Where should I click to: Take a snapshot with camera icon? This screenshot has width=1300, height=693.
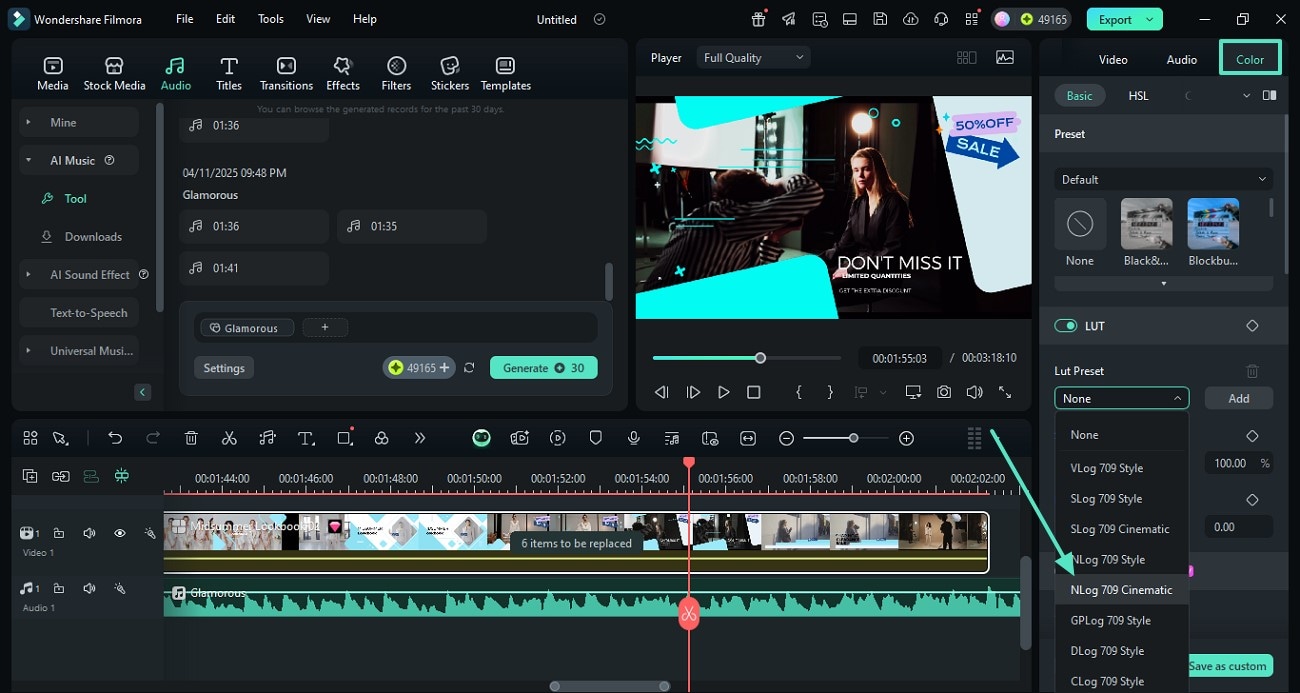click(x=944, y=393)
